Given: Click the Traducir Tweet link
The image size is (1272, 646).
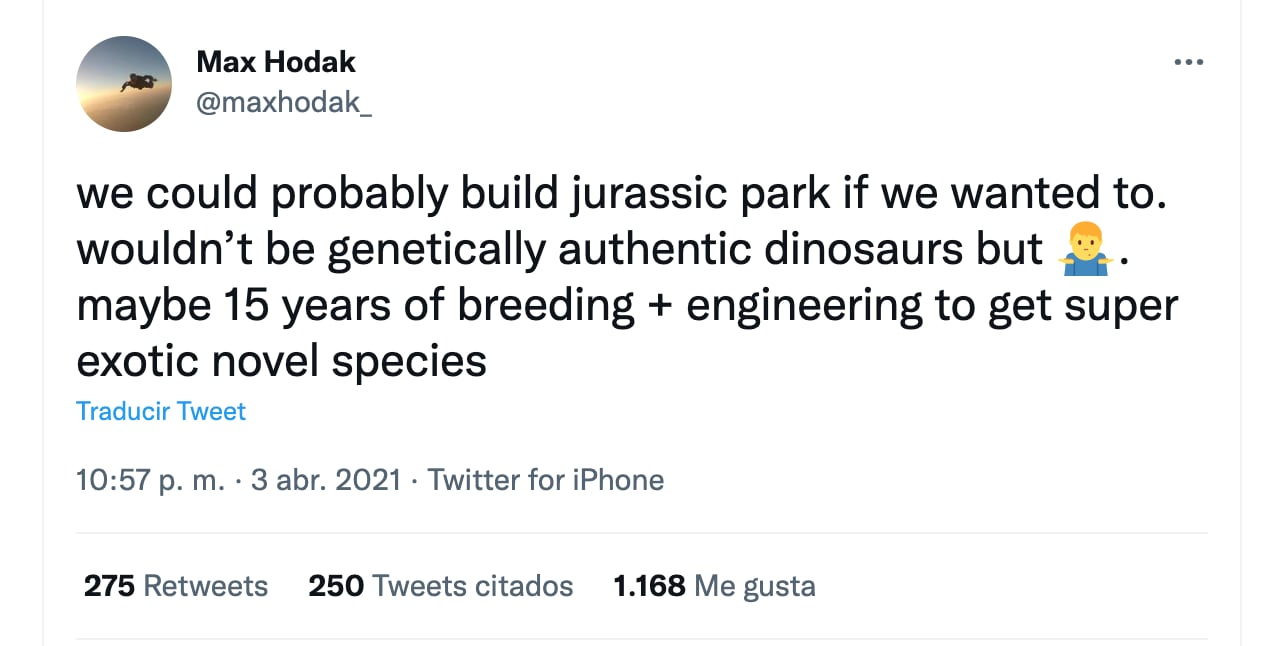Looking at the screenshot, I should point(161,411).
